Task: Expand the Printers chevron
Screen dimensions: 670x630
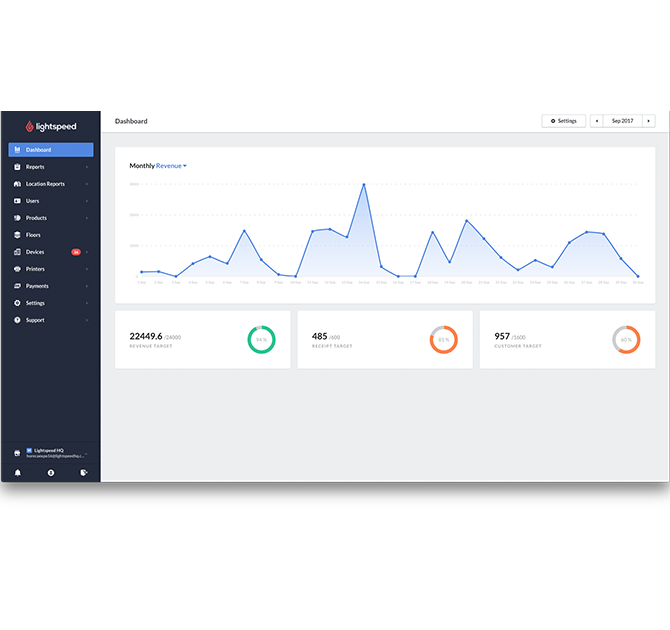Action: (87, 269)
